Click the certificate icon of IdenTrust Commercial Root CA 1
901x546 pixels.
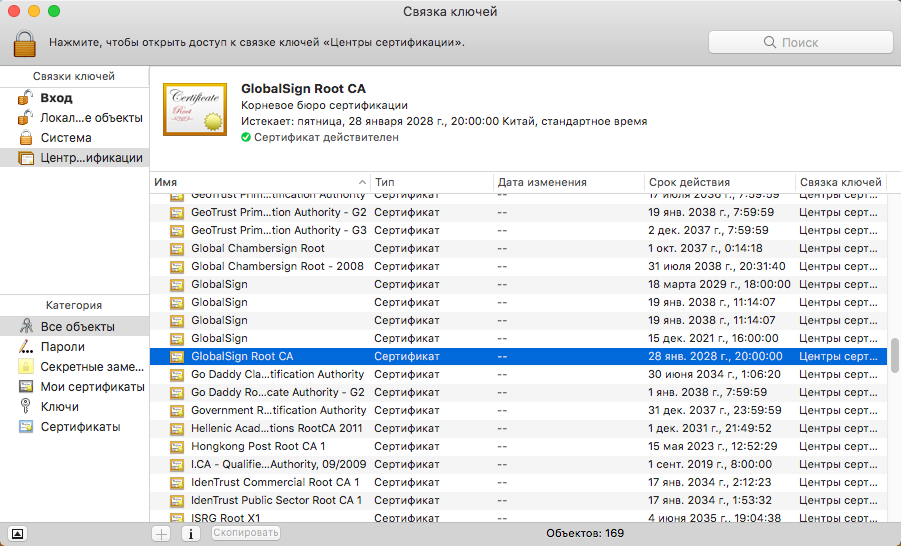(177, 483)
